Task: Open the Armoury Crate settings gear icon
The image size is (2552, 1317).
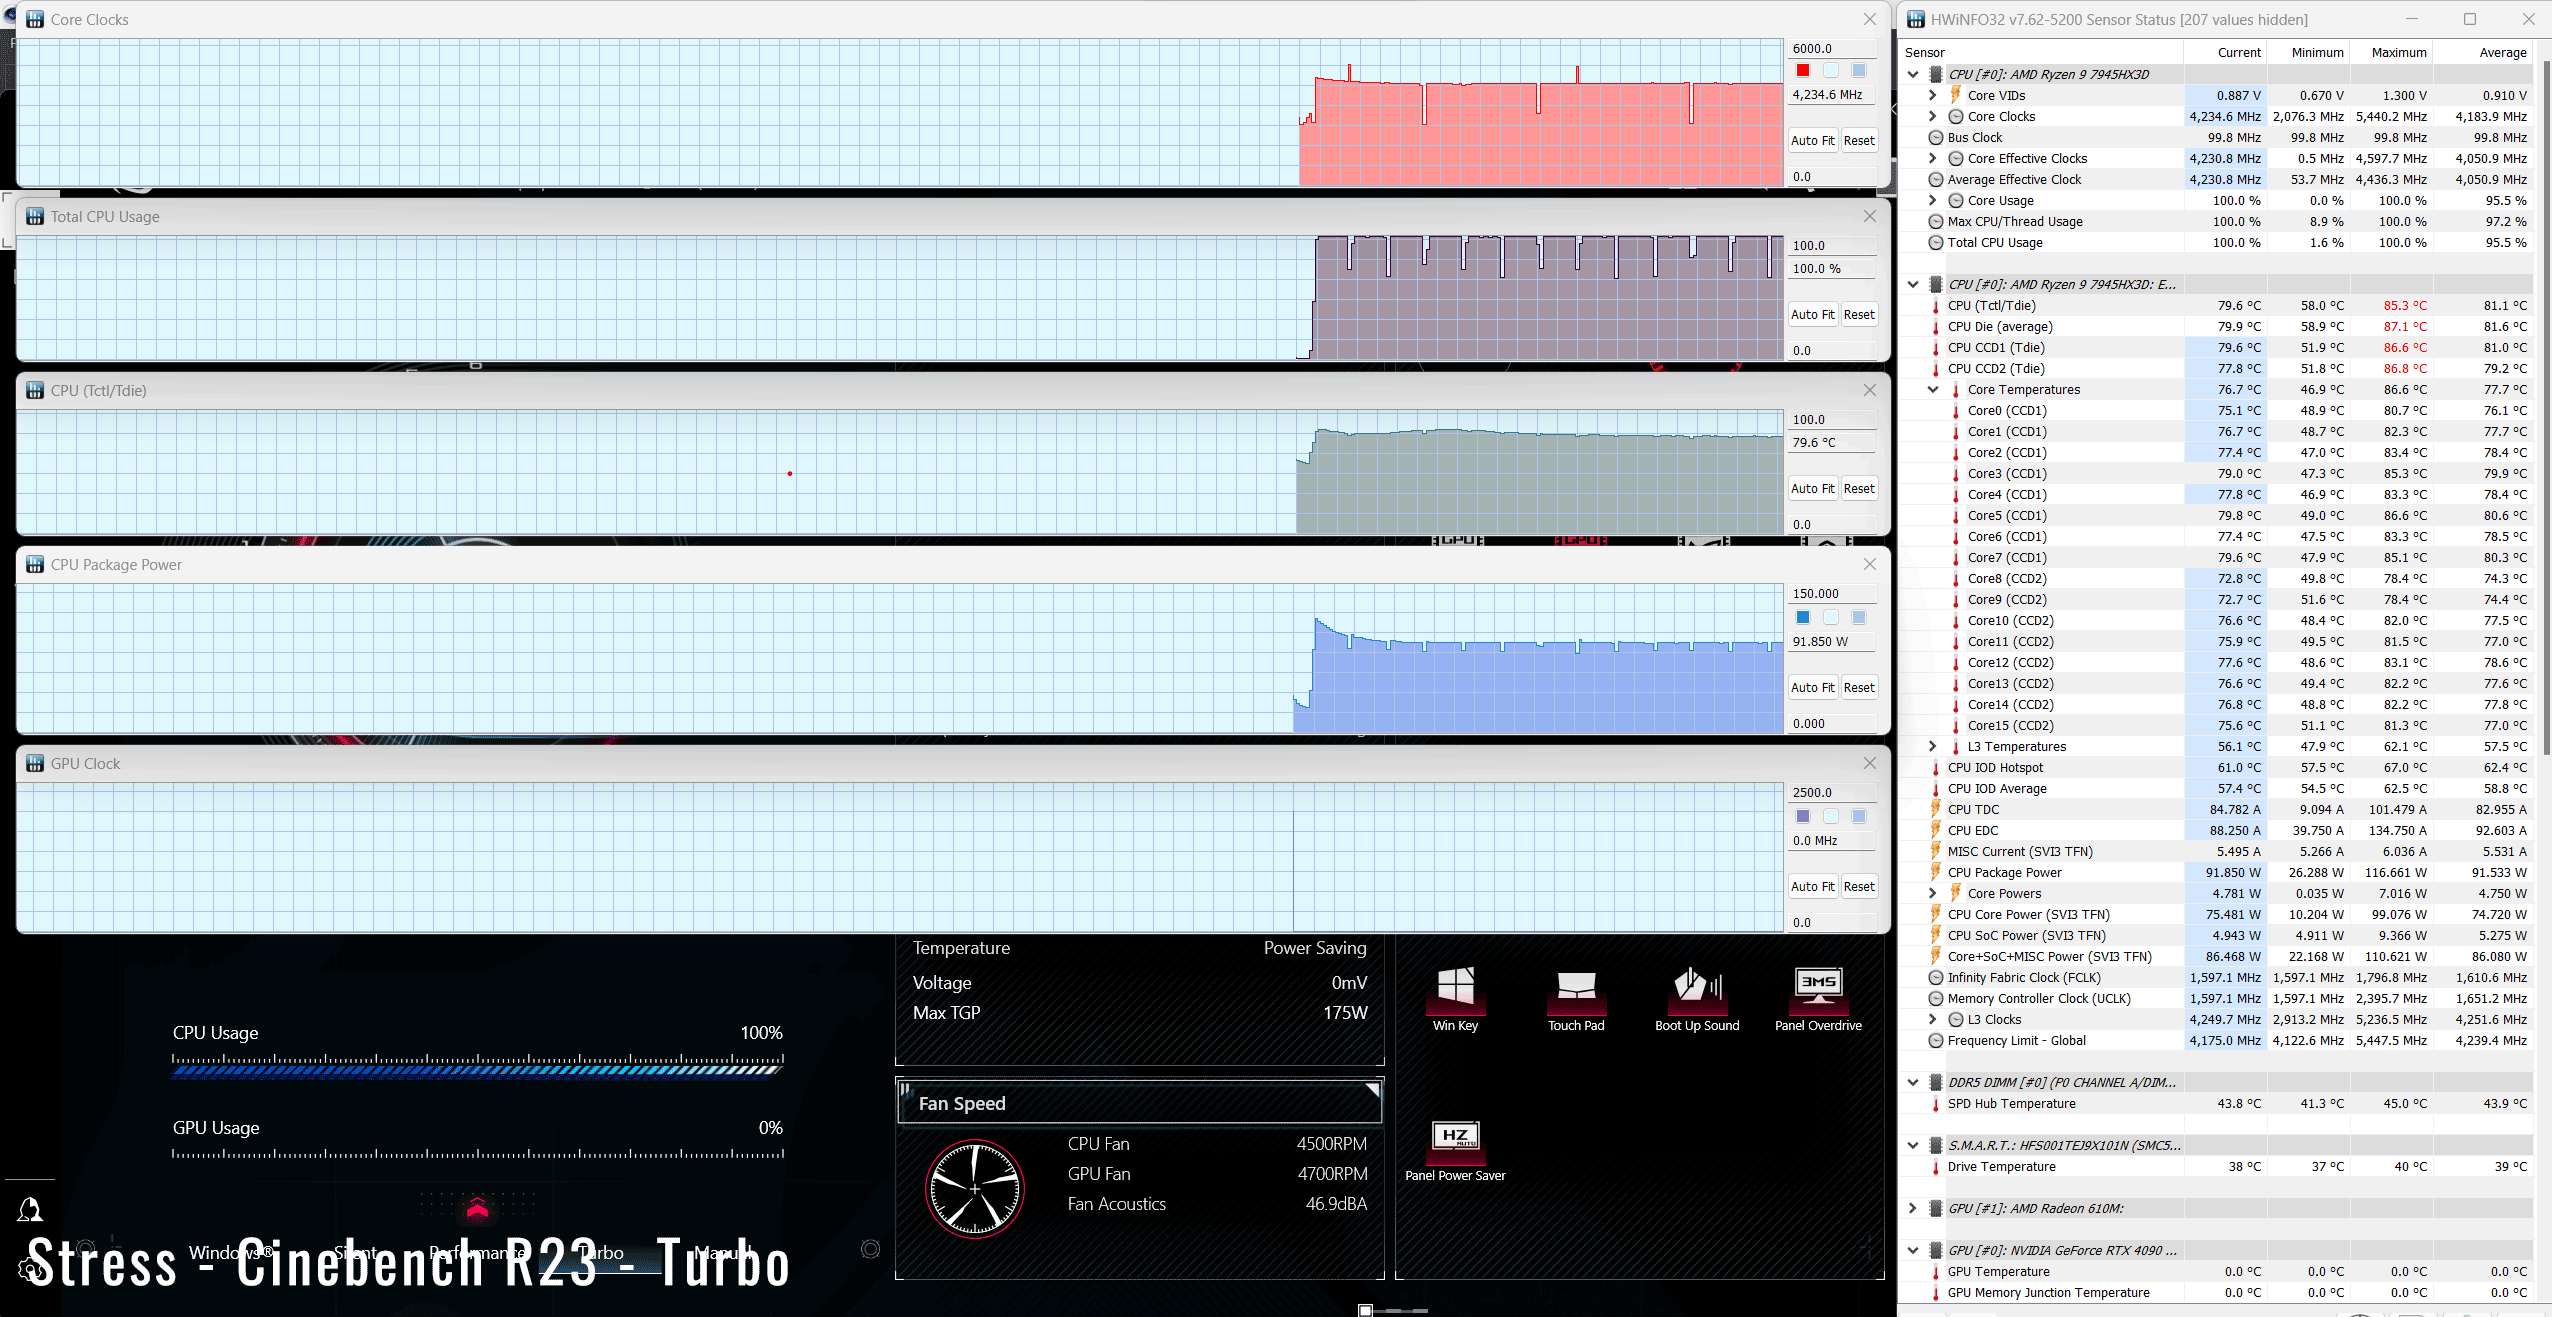Action: click(30, 1270)
